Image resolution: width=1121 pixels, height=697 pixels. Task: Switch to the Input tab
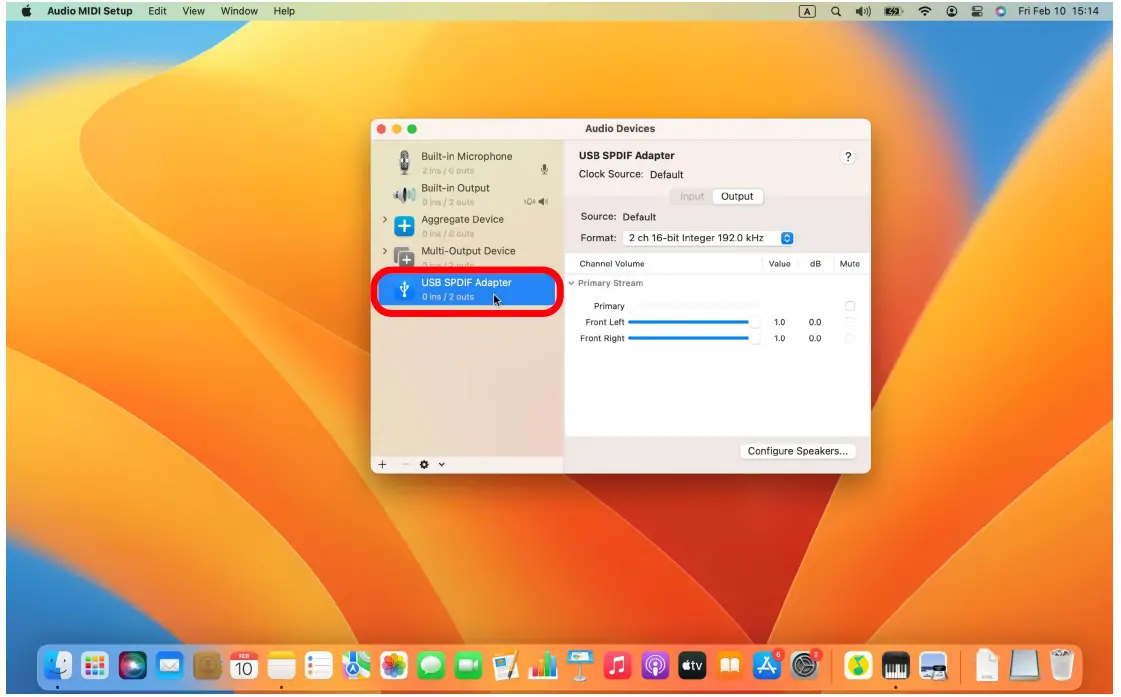691,197
